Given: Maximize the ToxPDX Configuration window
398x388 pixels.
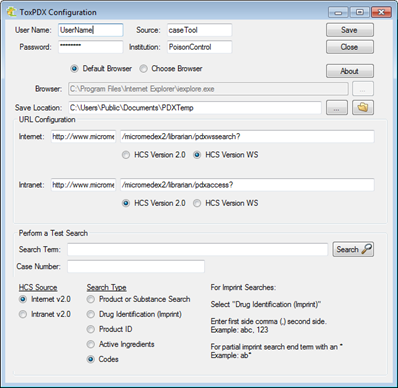Looking at the screenshot, I should click(x=360, y=12).
